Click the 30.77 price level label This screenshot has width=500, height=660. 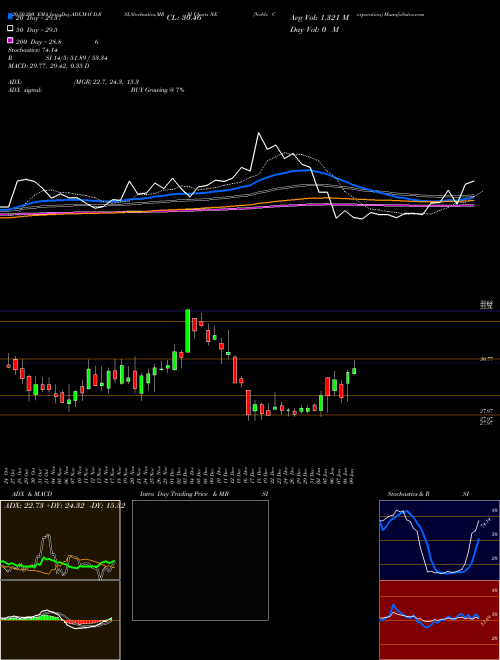[486, 359]
